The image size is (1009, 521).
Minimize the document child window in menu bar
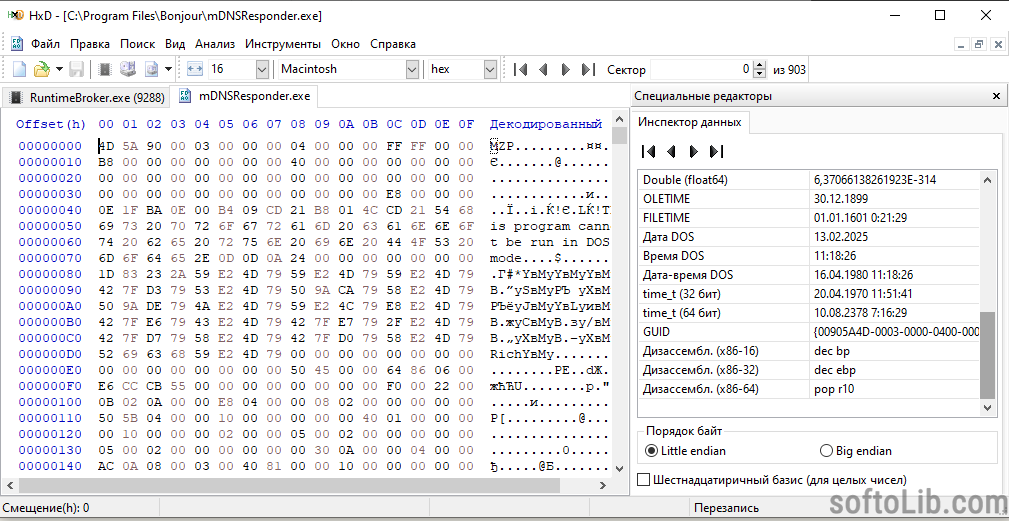click(961, 44)
